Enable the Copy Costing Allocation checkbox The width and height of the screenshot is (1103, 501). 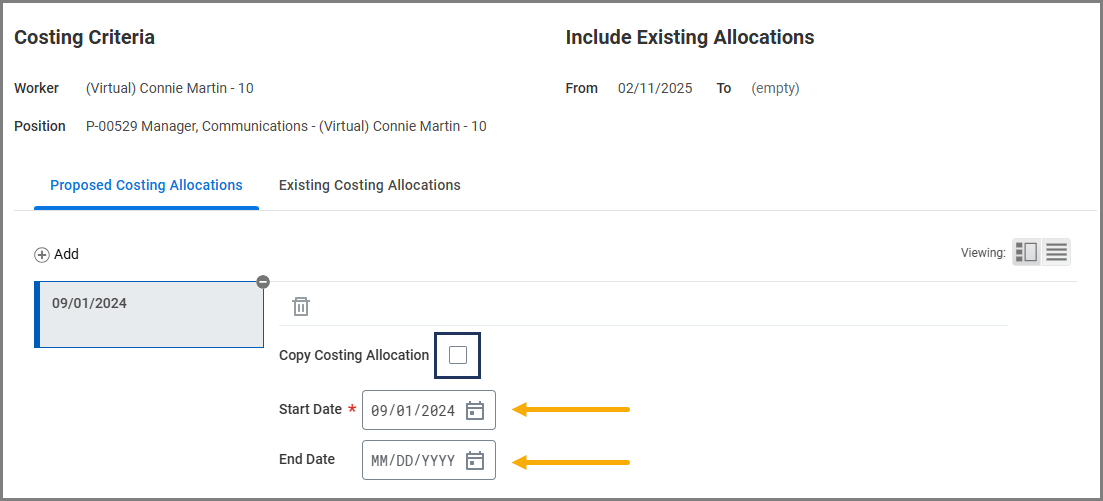458,355
